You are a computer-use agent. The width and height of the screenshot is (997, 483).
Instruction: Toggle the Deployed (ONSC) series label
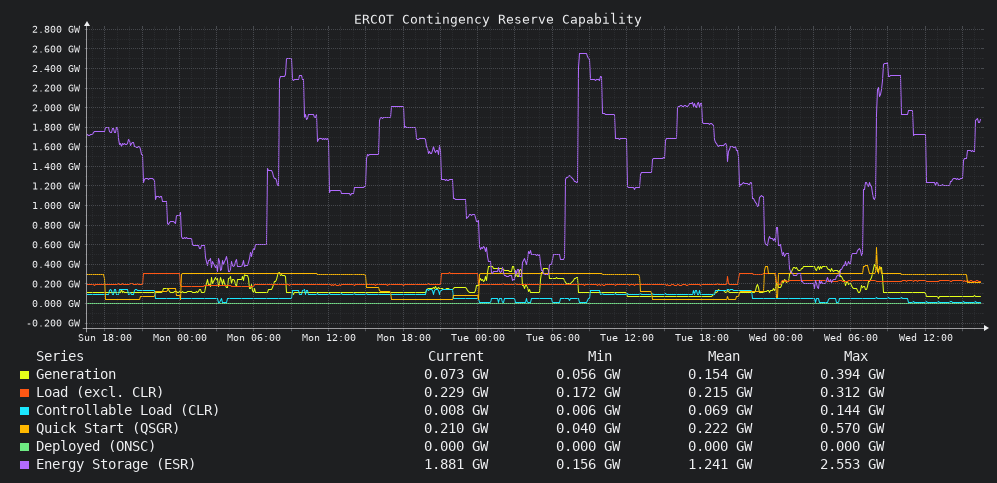[x=96, y=446]
